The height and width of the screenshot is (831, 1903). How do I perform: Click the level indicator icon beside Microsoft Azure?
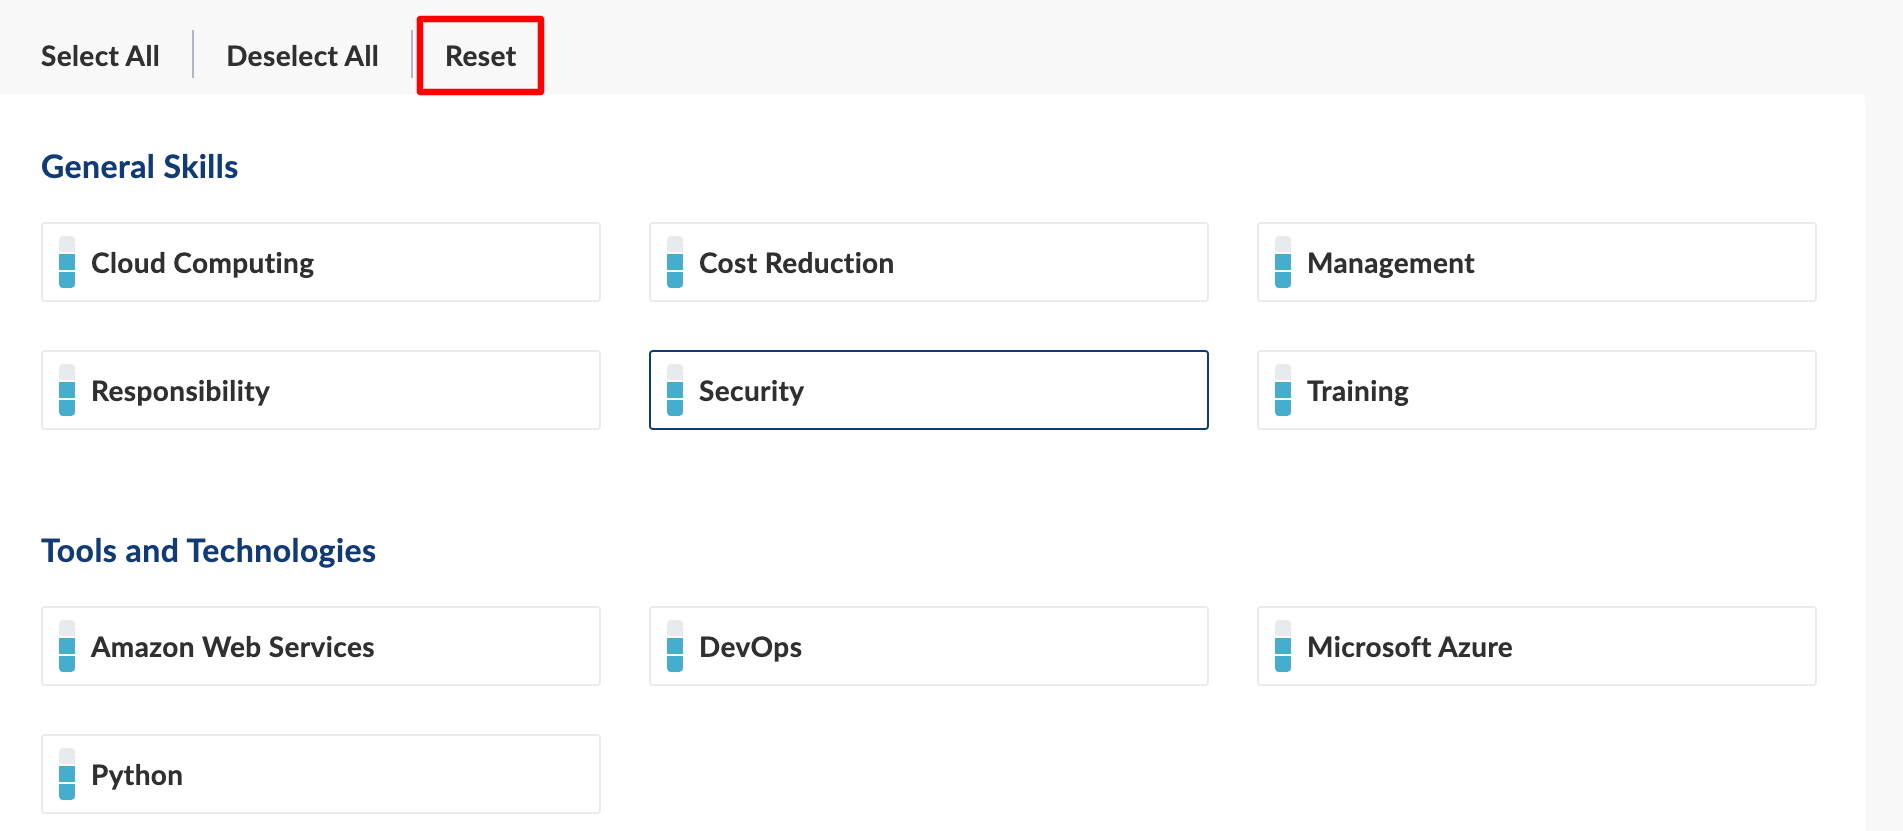[1283, 646]
